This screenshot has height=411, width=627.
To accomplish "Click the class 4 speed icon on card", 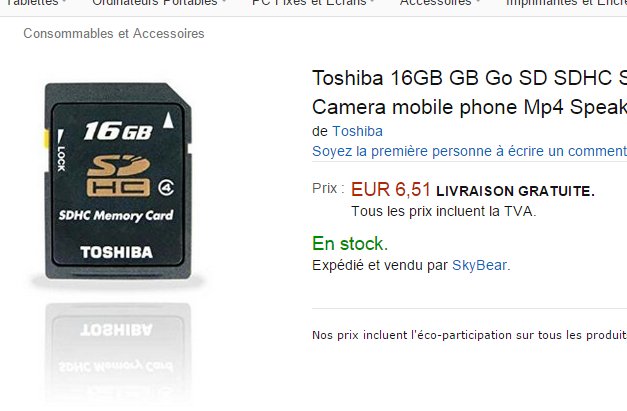I will click(166, 188).
